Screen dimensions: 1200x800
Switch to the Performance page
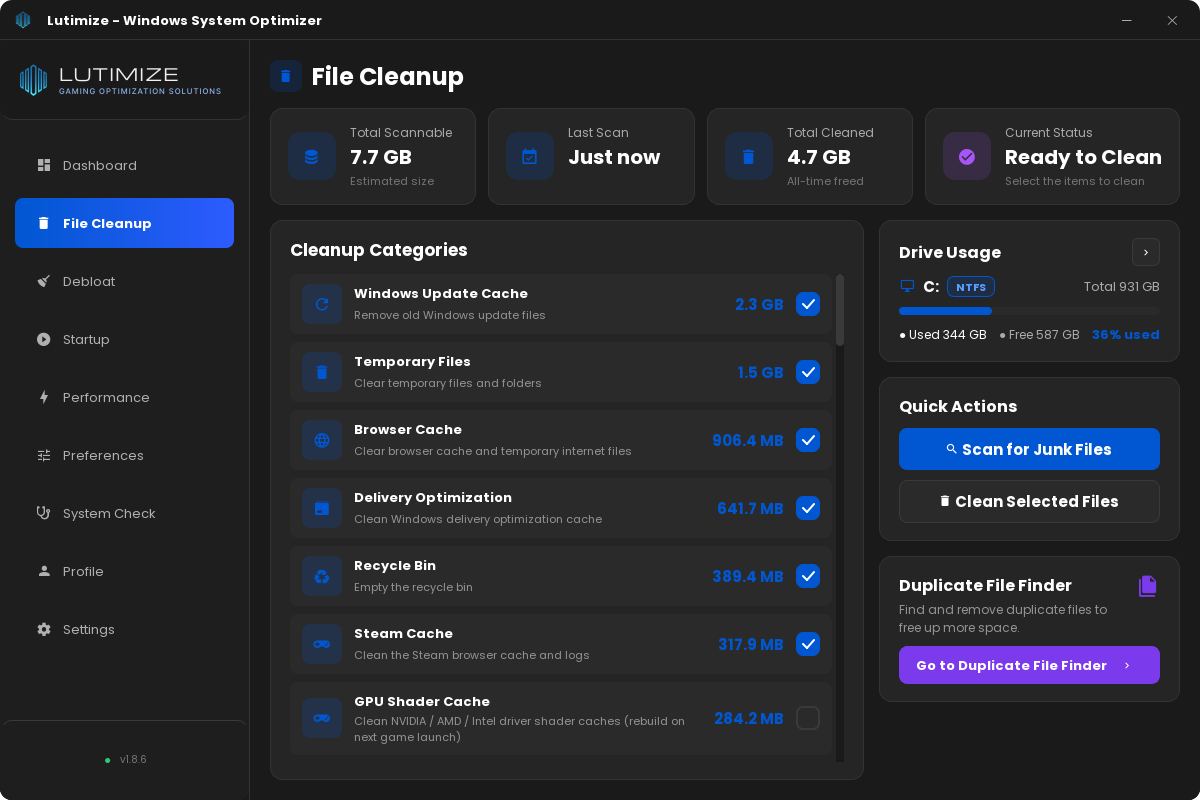[x=124, y=397]
